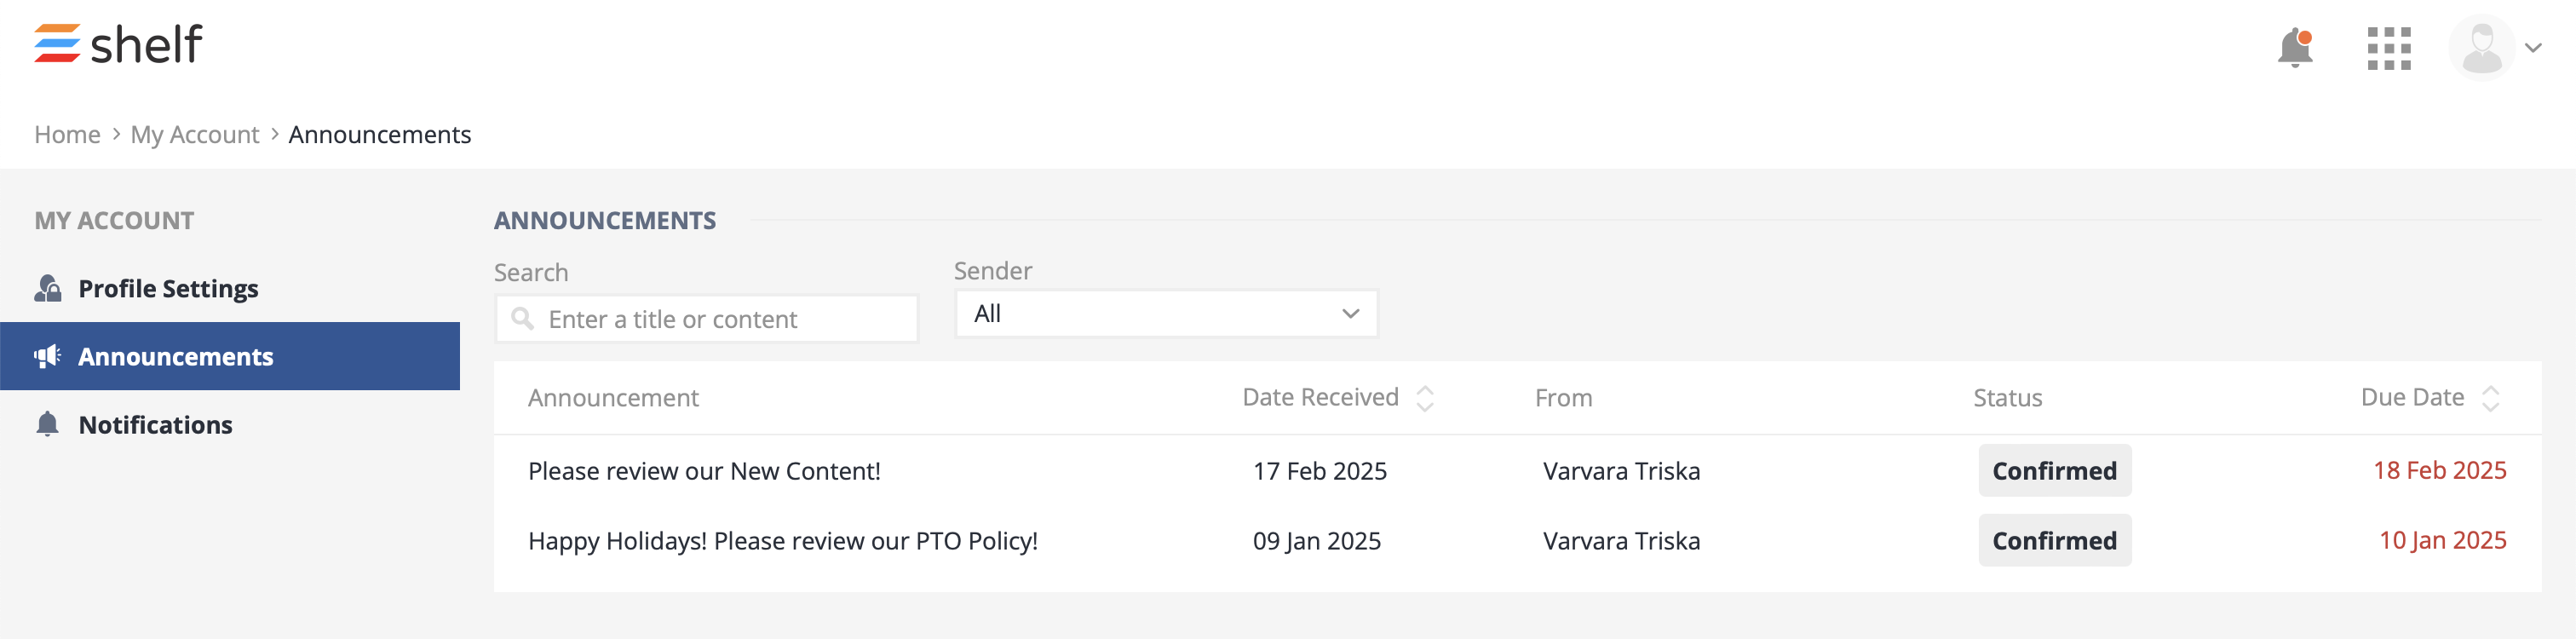The width and height of the screenshot is (2576, 639).
Task: Sort by Date Received column arrows
Action: pyautogui.click(x=1425, y=398)
